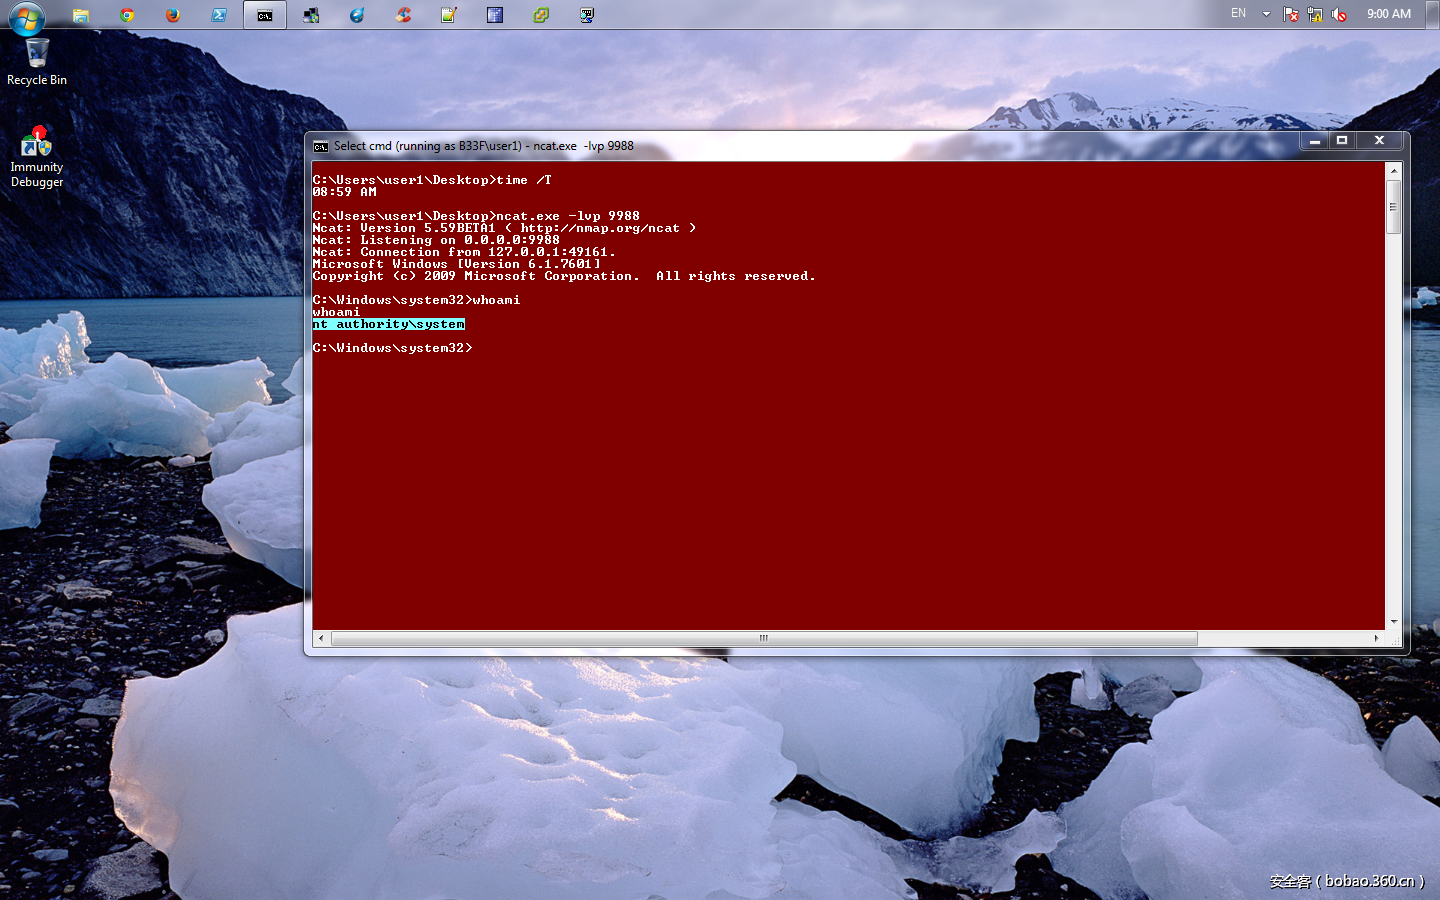
Task: Click the muted volume speaker tray icon
Action: 1339,14
